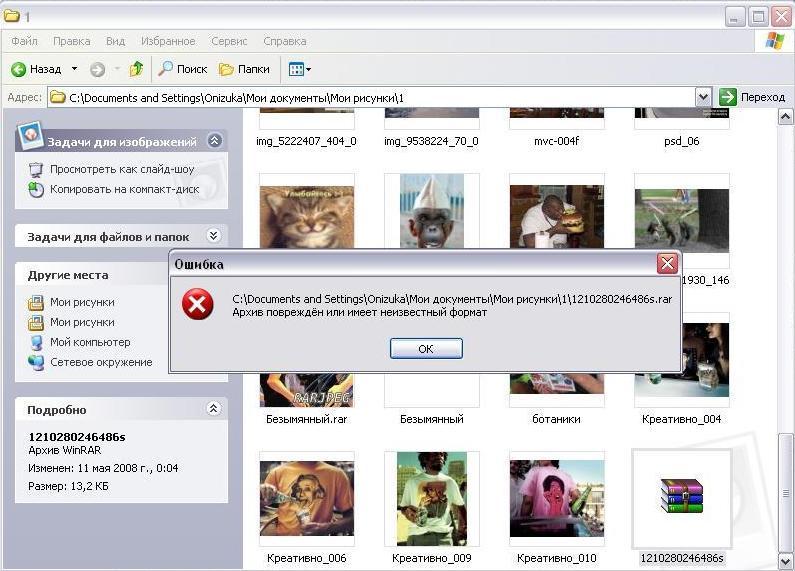Viewport: 795px width, 571px height.
Task: Expand the Задачи для файлов и папок panel
Action: pos(213,236)
